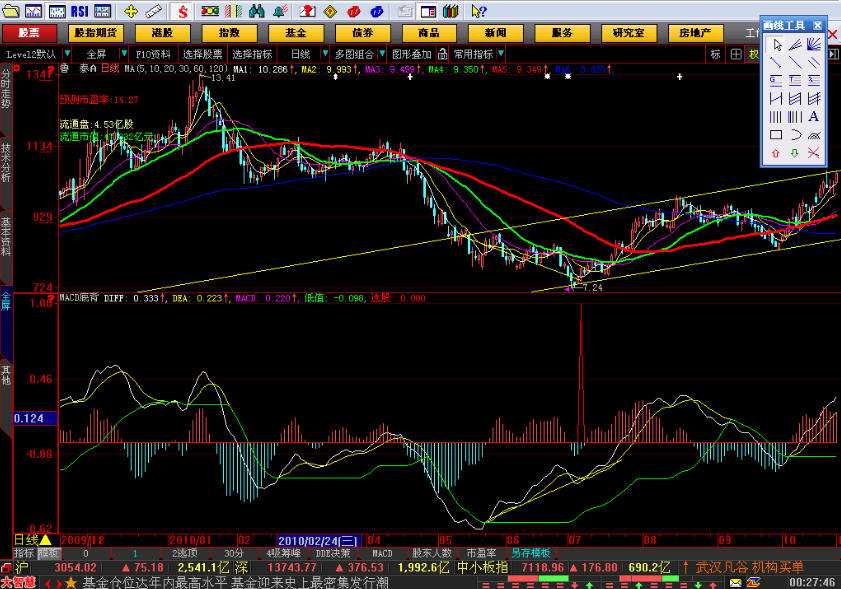The height and width of the screenshot is (589, 841).
Task: Select the 股东人数 template tab
Action: (x=432, y=553)
